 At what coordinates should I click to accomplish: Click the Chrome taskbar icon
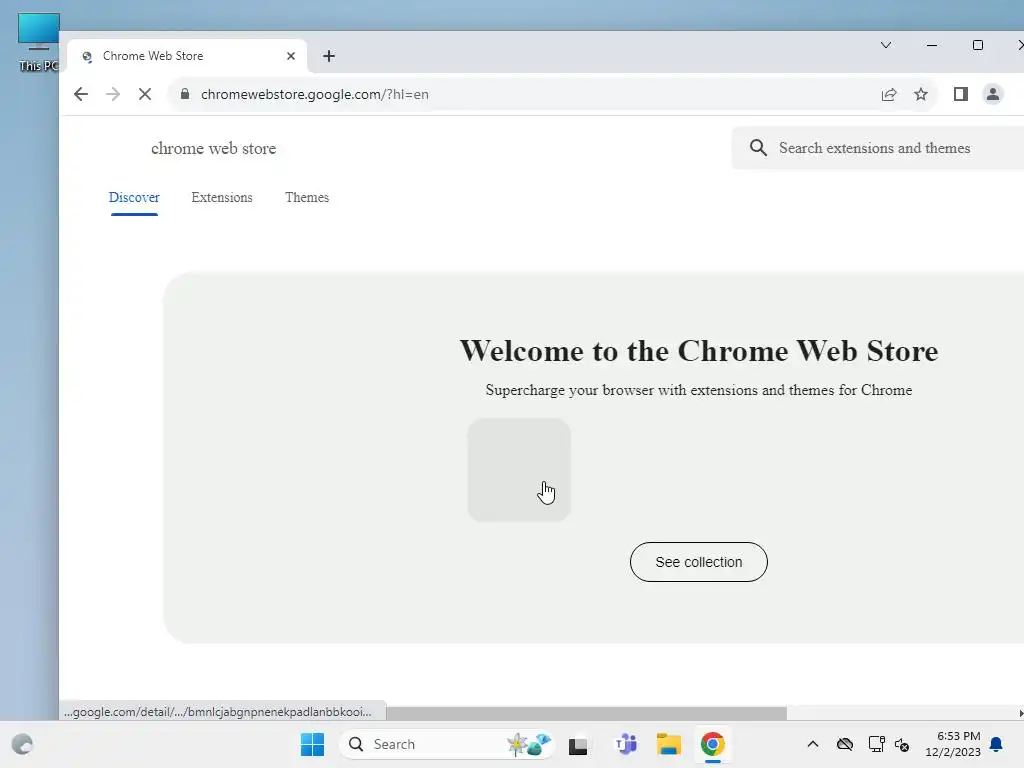712,744
